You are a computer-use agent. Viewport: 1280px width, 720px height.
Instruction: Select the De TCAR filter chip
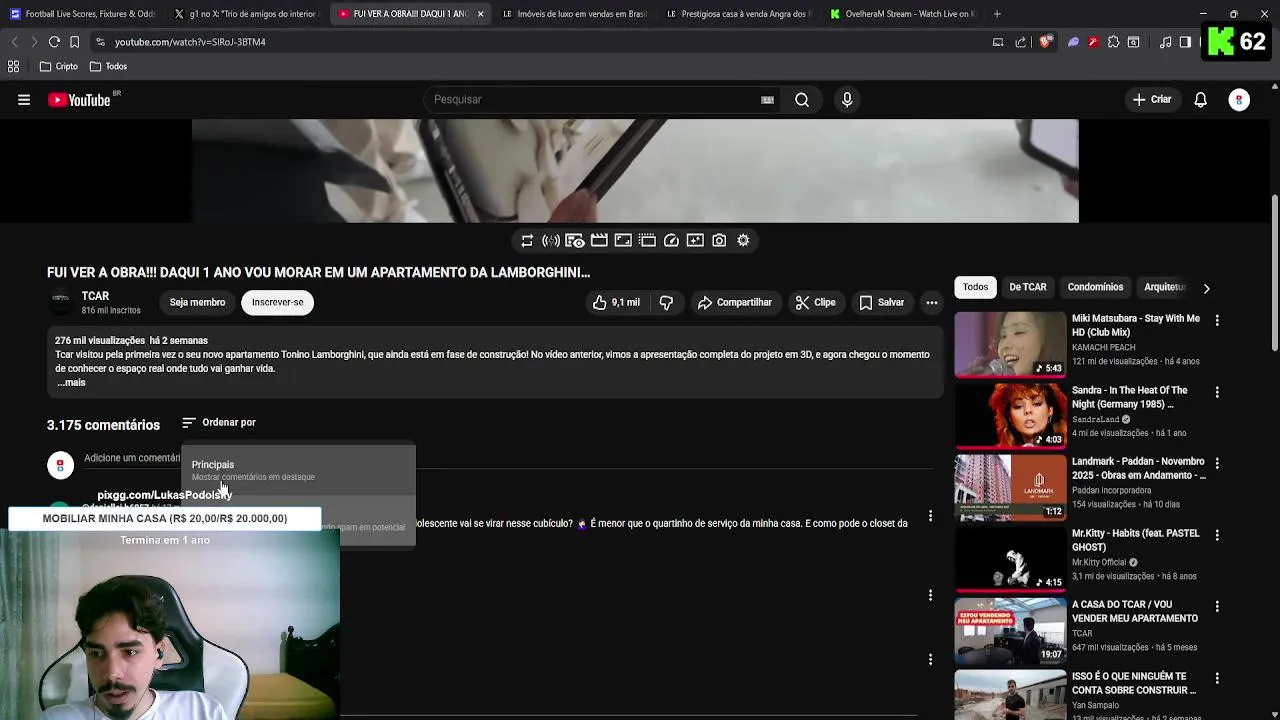coord(1027,287)
